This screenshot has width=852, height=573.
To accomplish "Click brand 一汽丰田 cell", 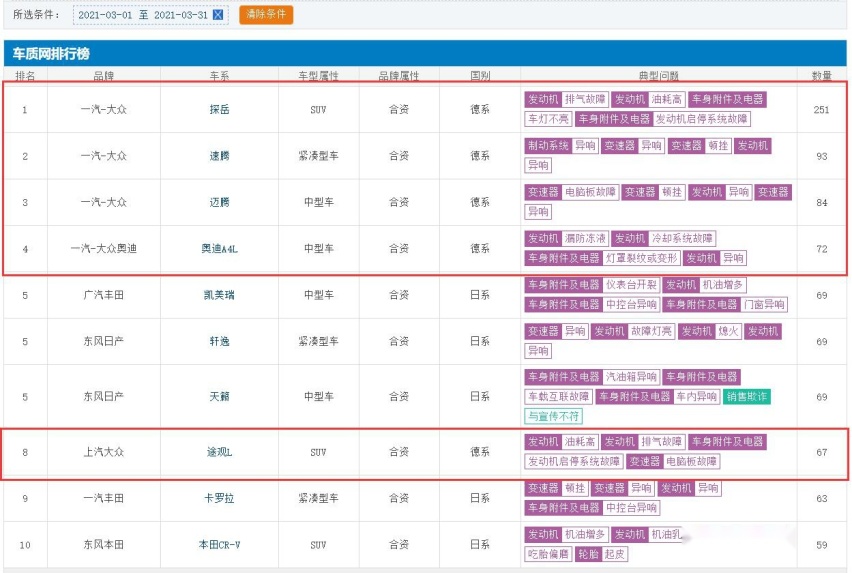I will [103, 498].
